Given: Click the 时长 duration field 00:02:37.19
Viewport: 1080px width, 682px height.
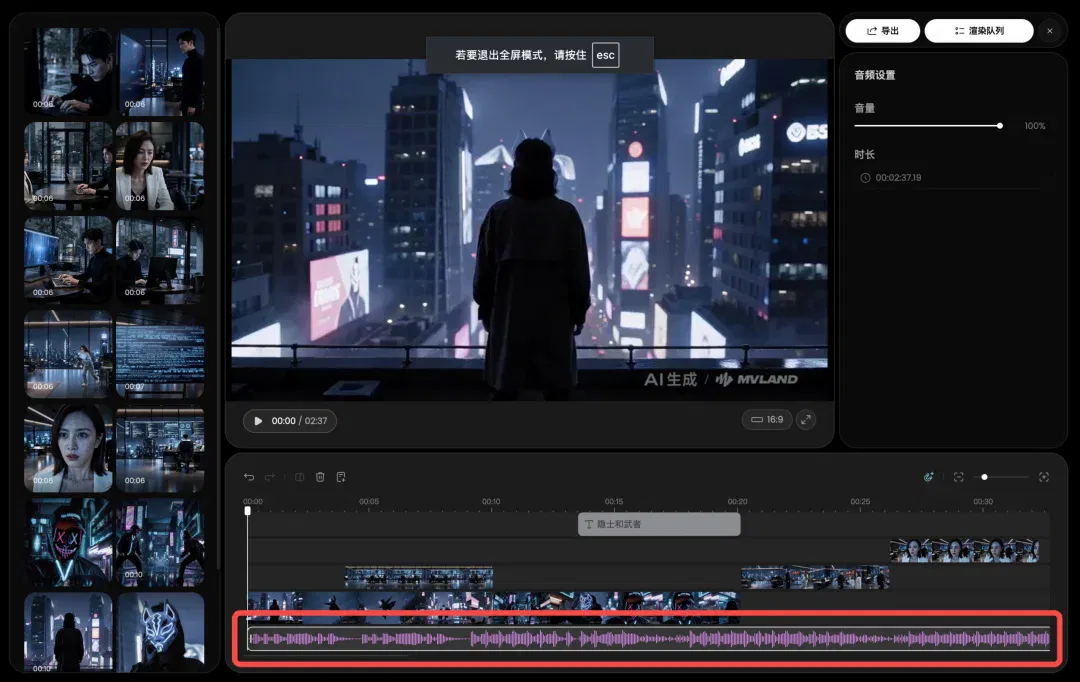Looking at the screenshot, I should 953,178.
